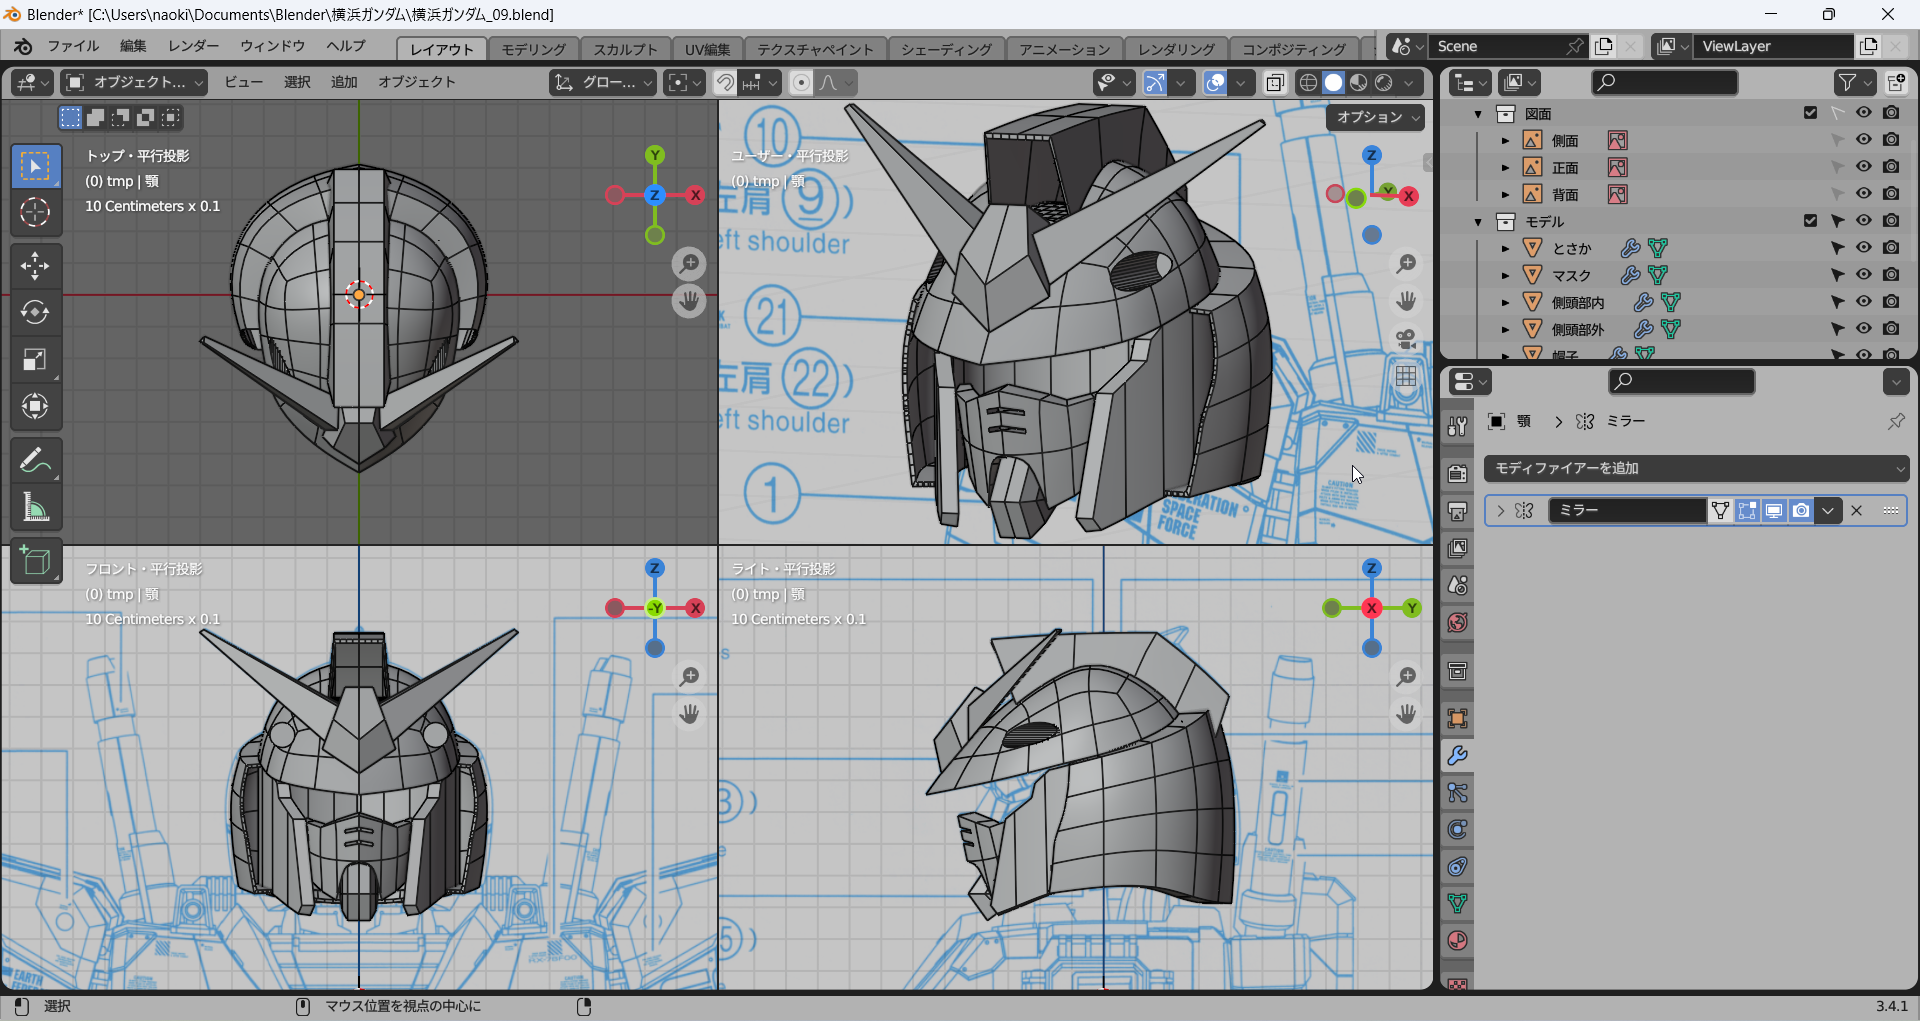The height and width of the screenshot is (1021, 1920).
Task: Uncheck the 図面 collection checkbox
Action: point(1810,113)
